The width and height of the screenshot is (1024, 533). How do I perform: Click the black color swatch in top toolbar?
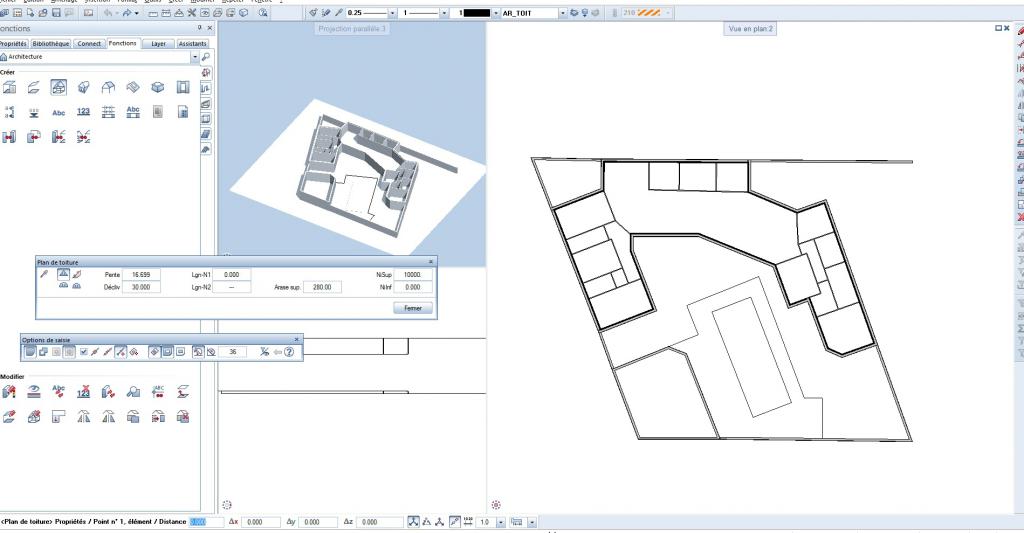[476, 13]
